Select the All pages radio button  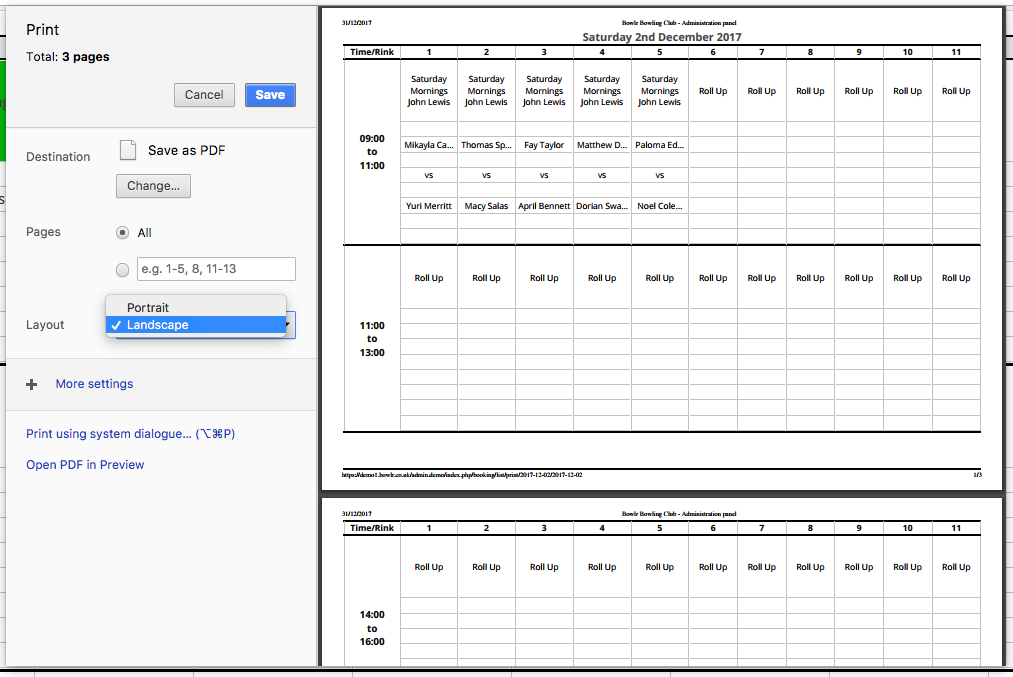(122, 232)
